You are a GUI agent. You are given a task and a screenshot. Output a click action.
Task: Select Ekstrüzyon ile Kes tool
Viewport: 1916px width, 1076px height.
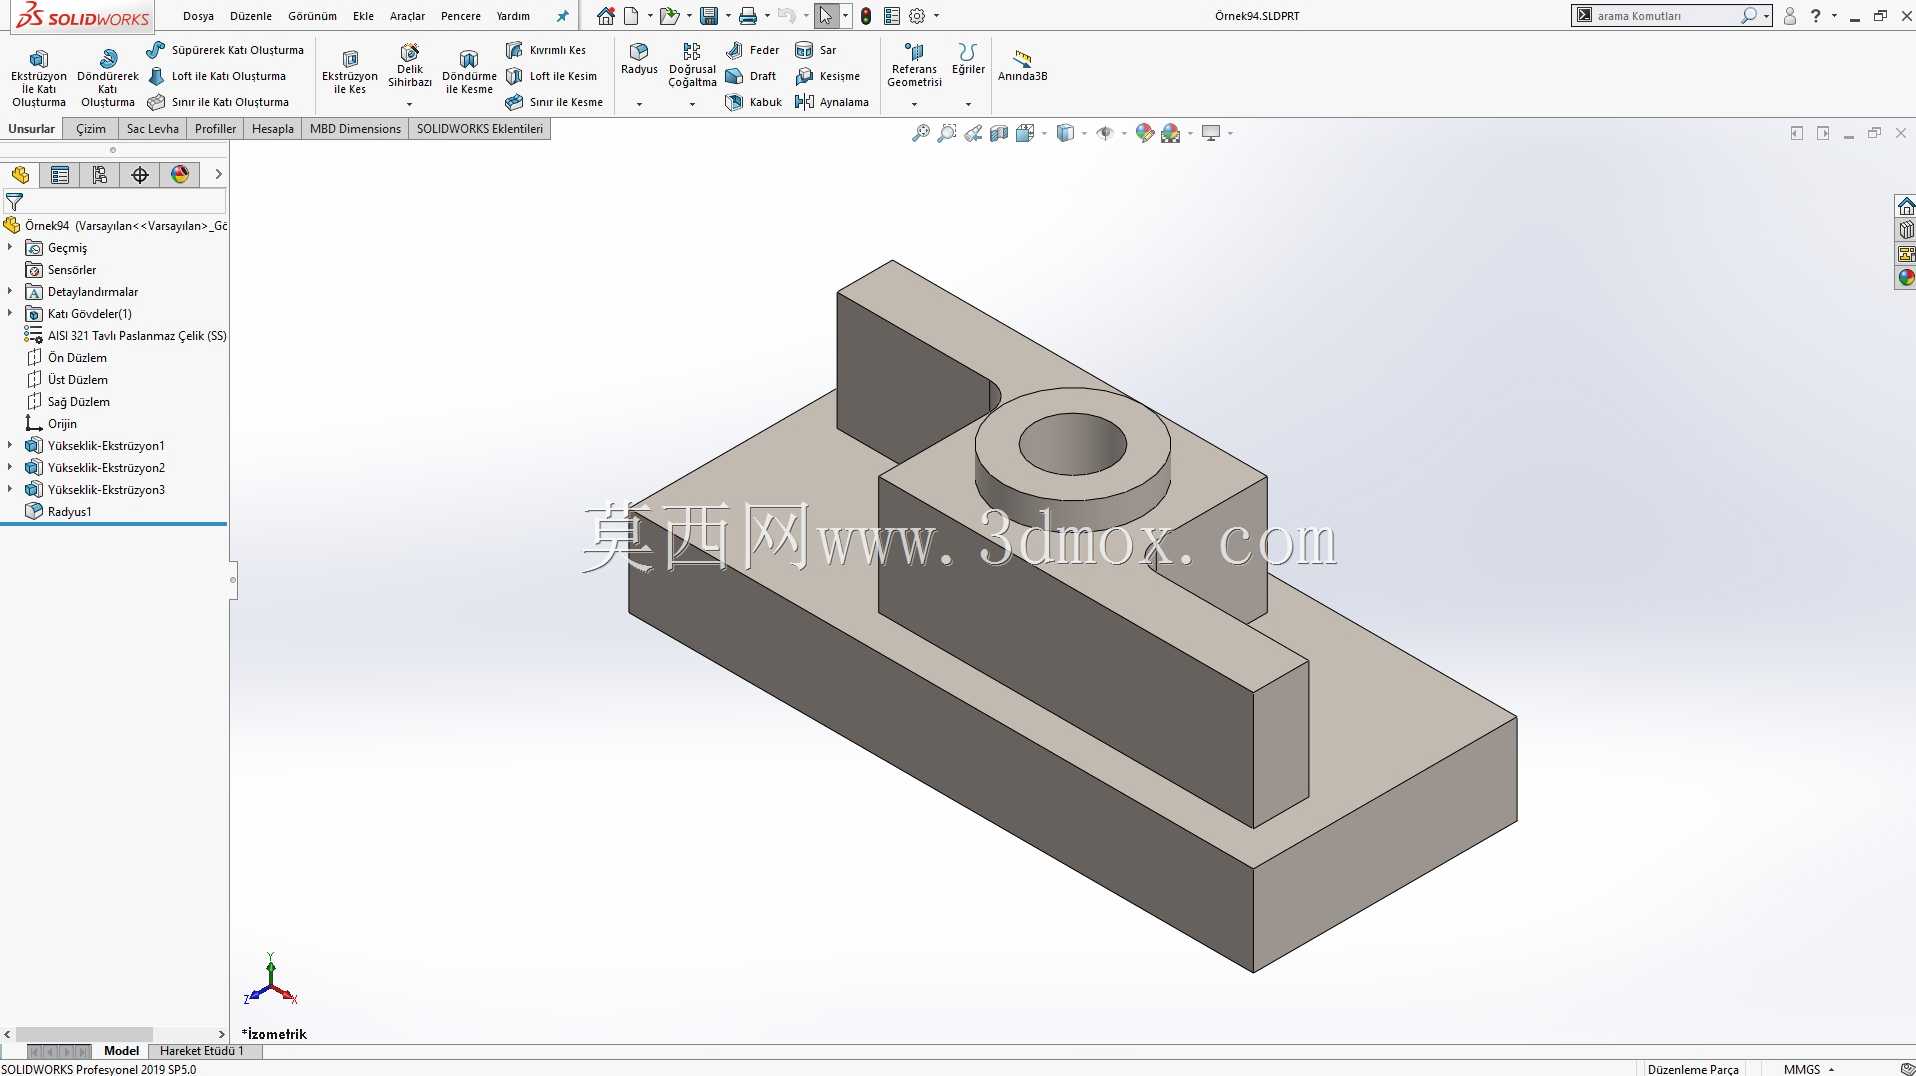pyautogui.click(x=350, y=72)
